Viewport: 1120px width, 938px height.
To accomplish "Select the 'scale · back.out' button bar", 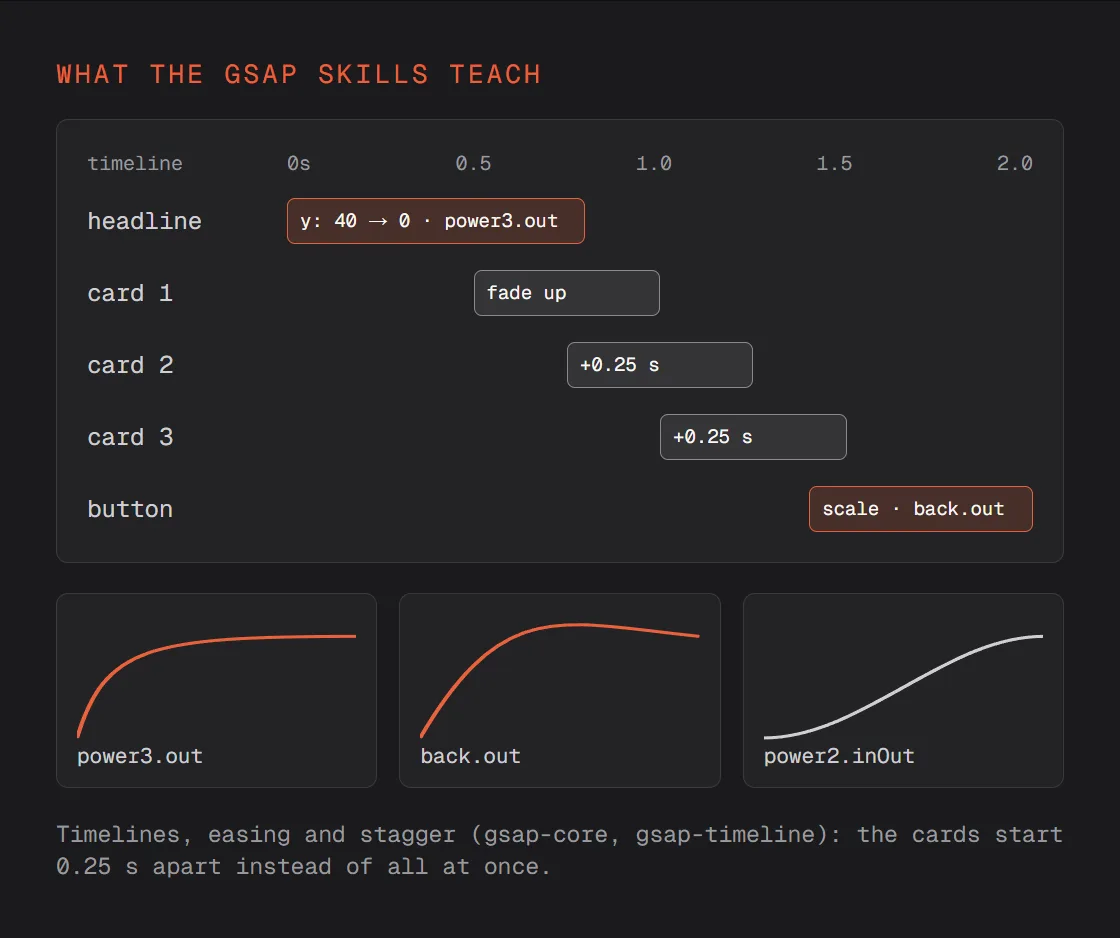I will [x=921, y=509].
